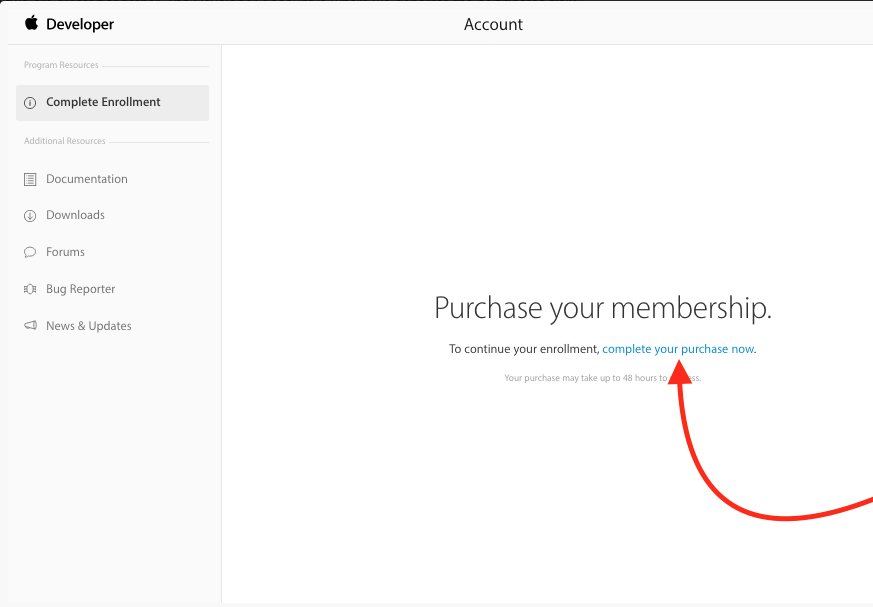
Task: Click the Additional Resources section label
Action: pyautogui.click(x=65, y=141)
